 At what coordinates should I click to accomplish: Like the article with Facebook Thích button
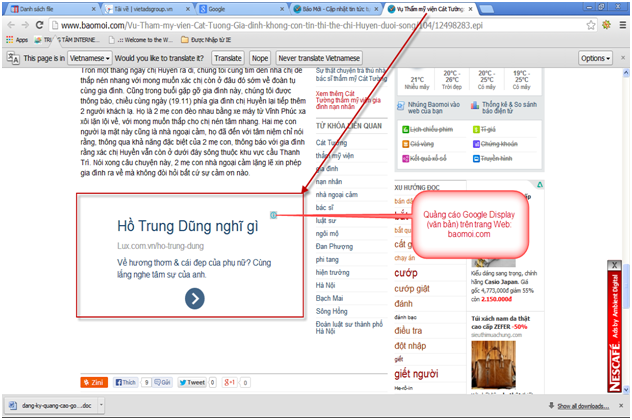pos(125,382)
